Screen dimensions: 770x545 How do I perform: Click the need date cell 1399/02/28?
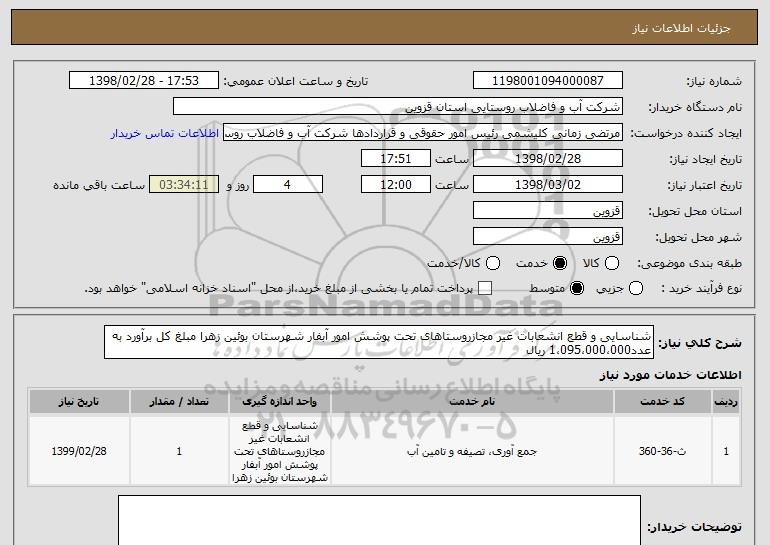click(x=79, y=451)
